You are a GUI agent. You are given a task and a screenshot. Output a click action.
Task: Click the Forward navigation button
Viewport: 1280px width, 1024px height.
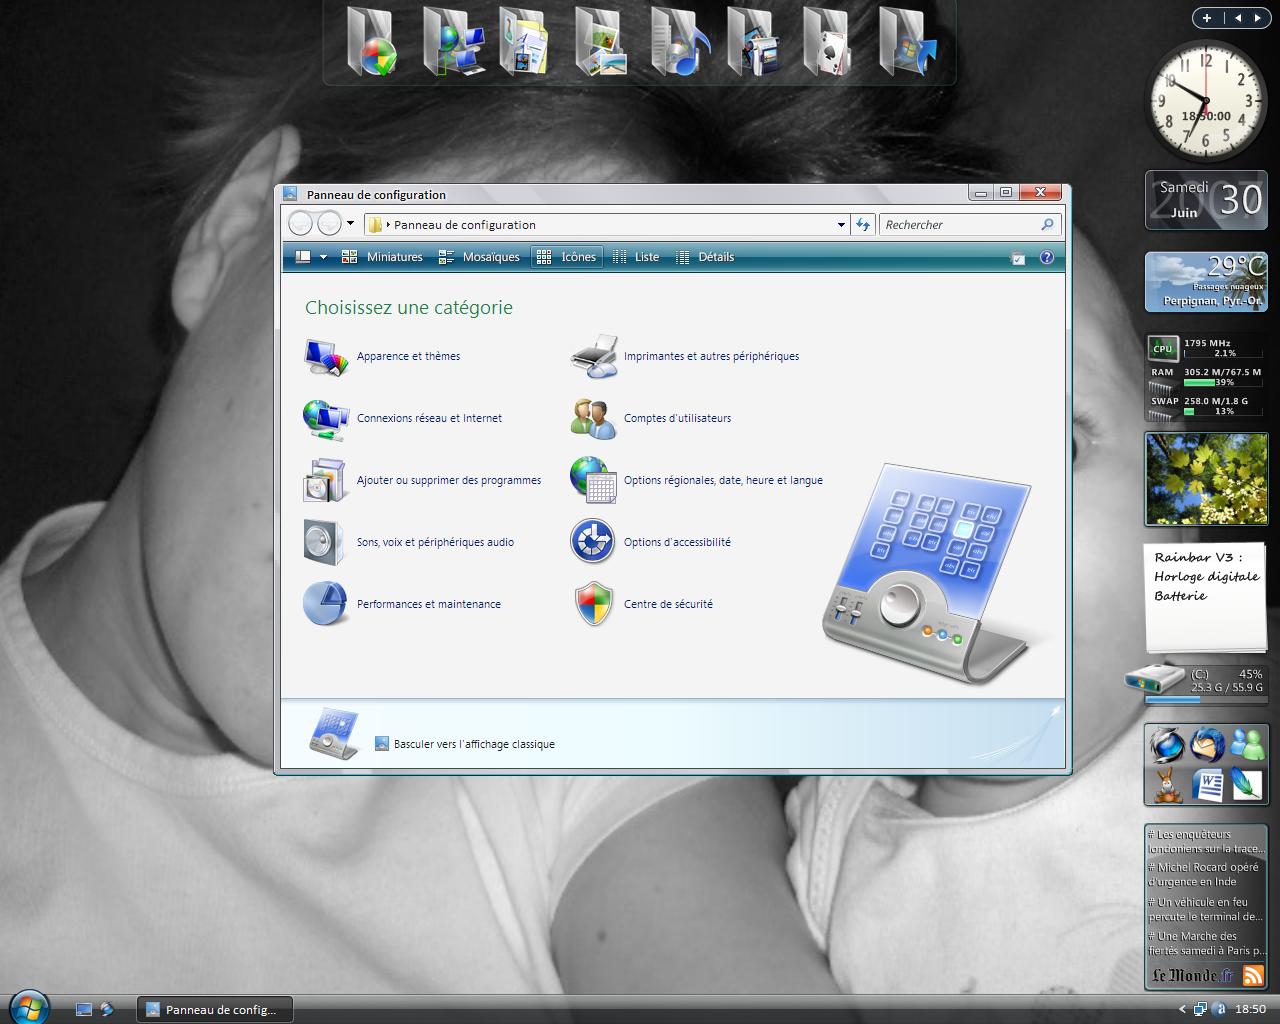pyautogui.click(x=329, y=224)
